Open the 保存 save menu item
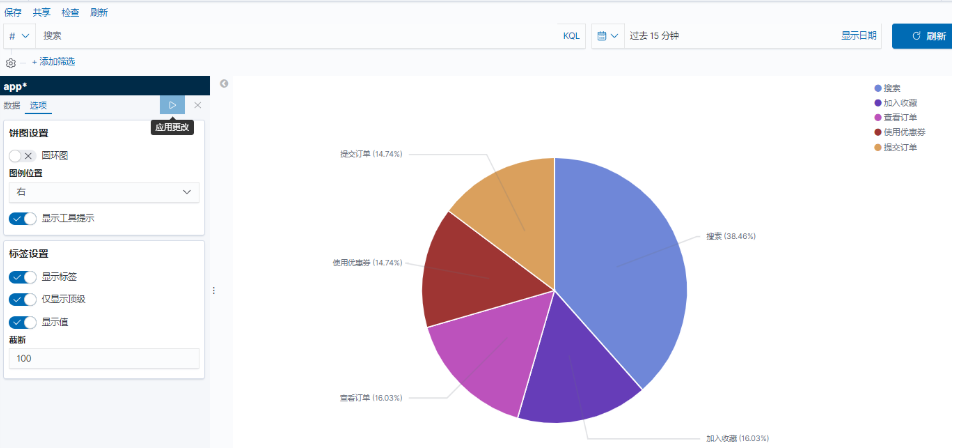This screenshot has height=448, width=958. pyautogui.click(x=13, y=12)
